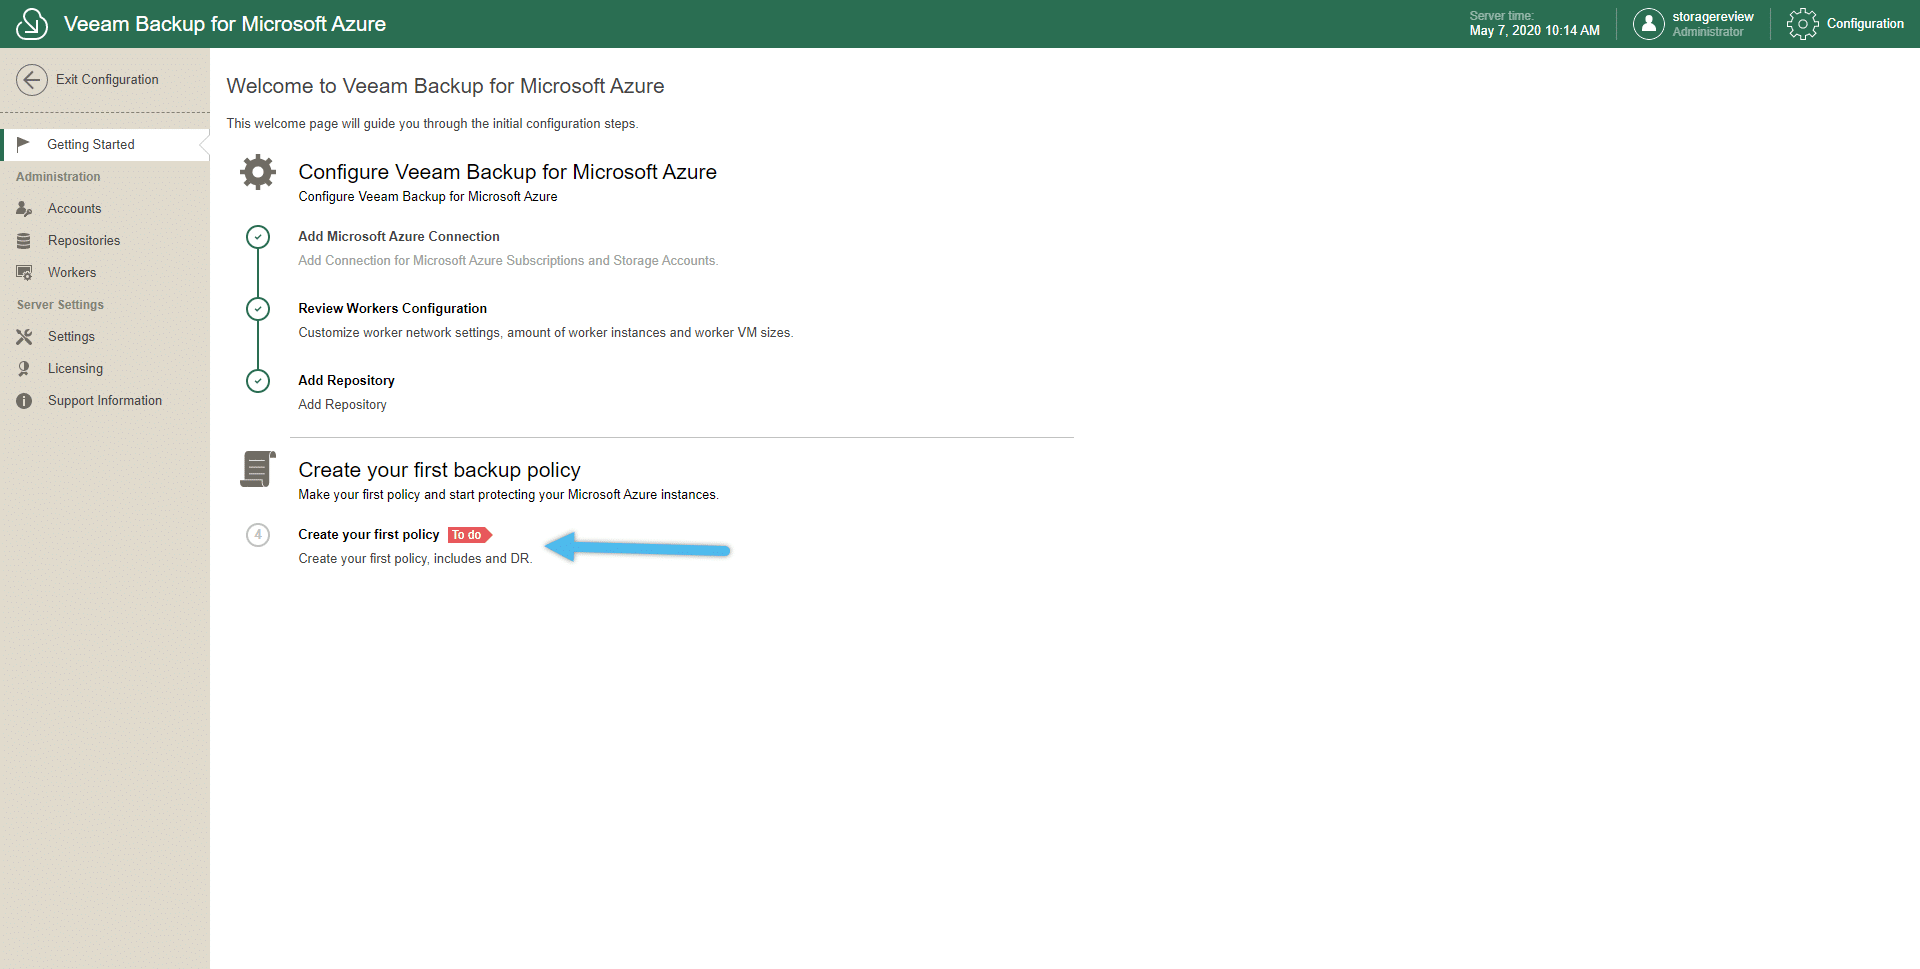Open Support Information in the sidebar

[105, 400]
